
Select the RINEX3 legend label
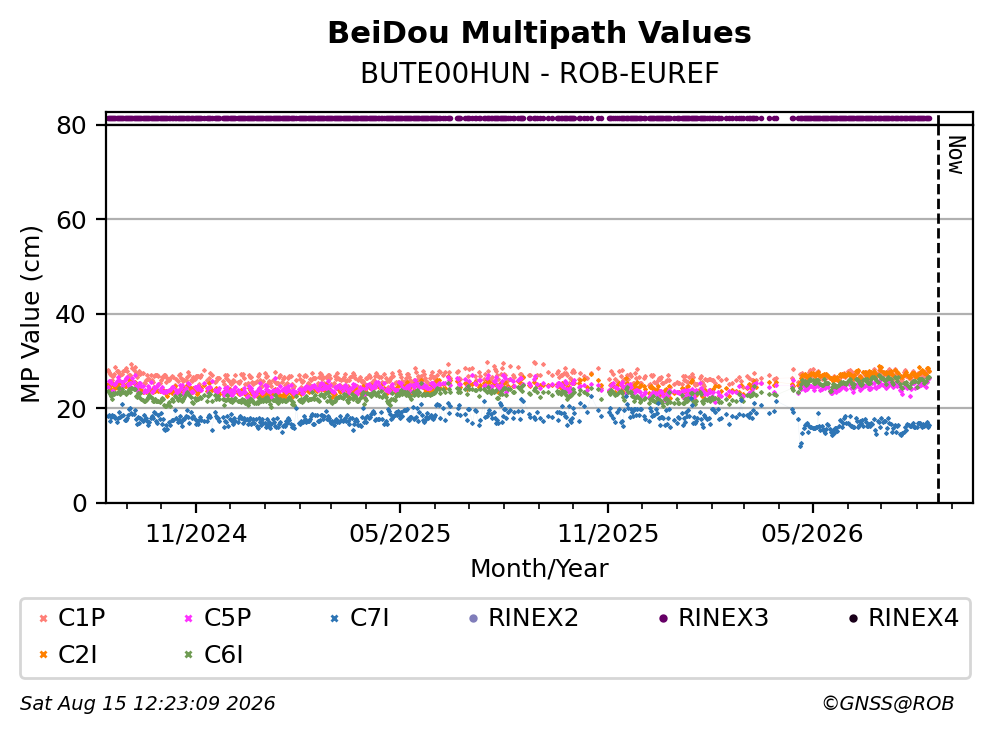(723, 618)
